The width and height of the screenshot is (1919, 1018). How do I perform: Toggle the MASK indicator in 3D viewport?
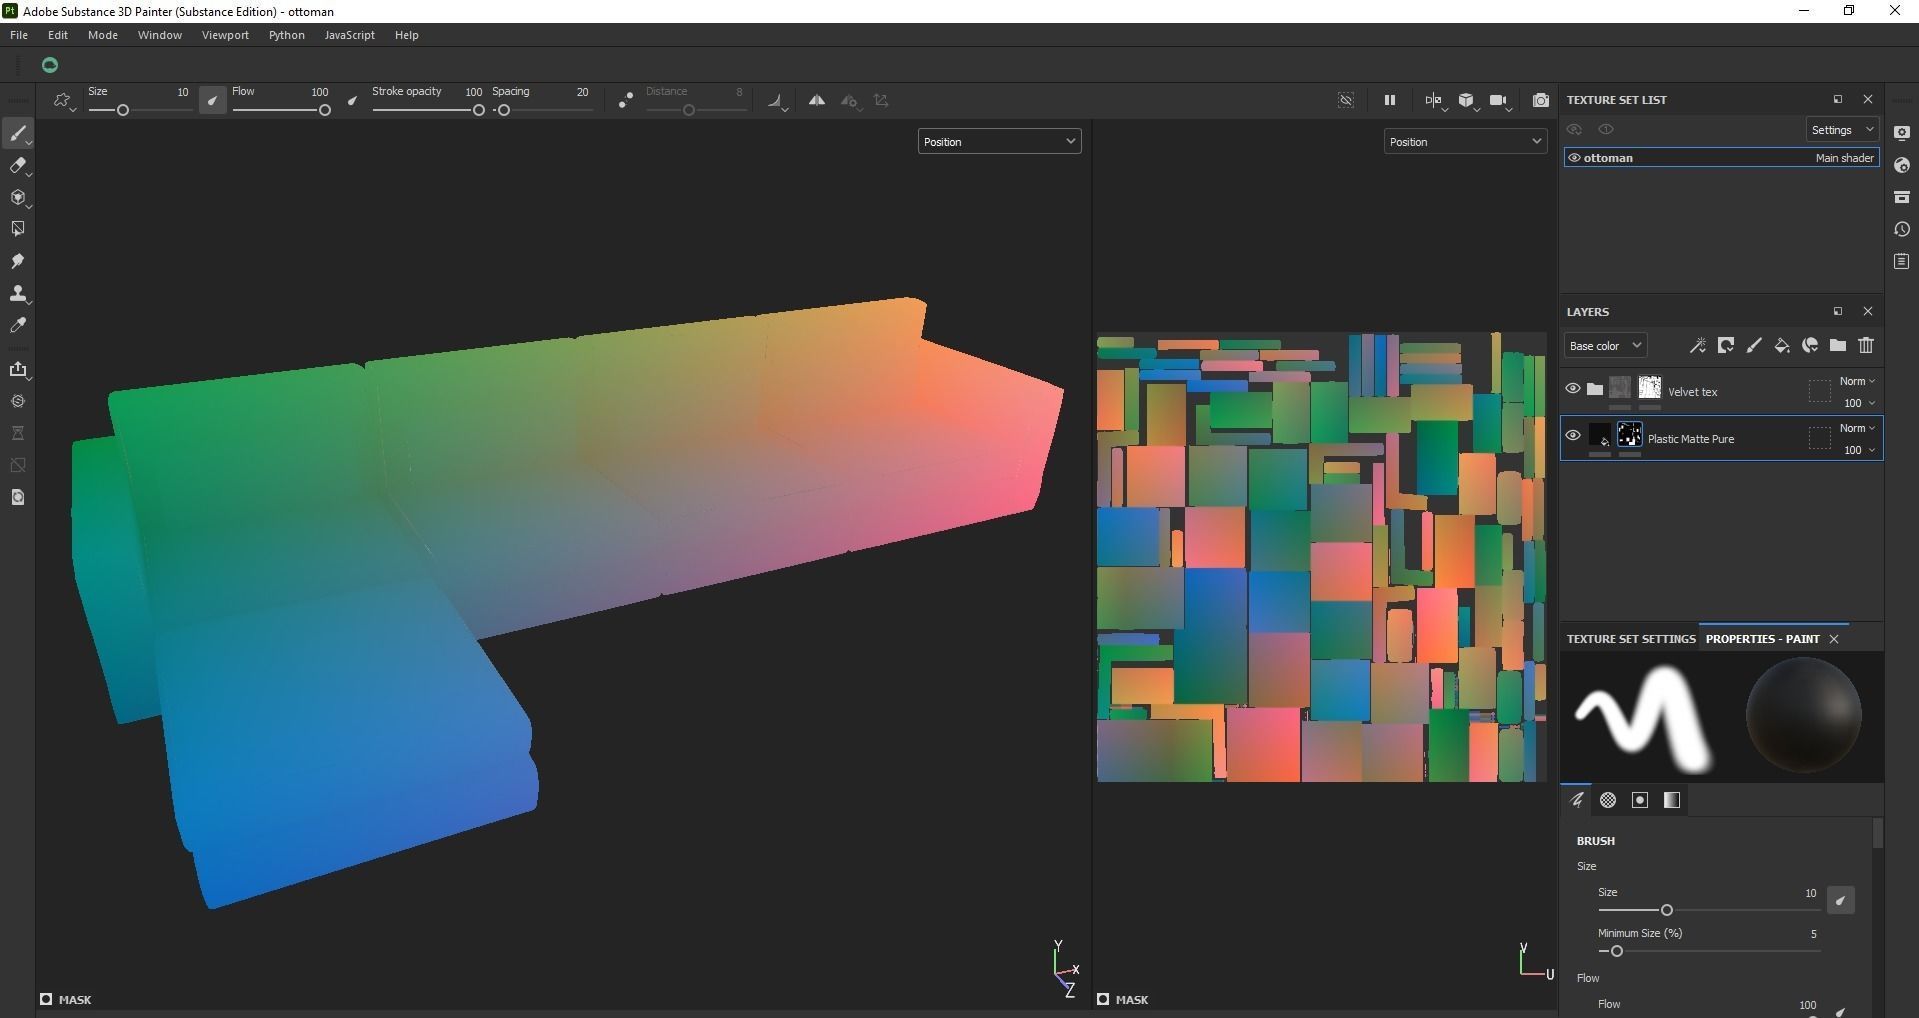(x=65, y=999)
